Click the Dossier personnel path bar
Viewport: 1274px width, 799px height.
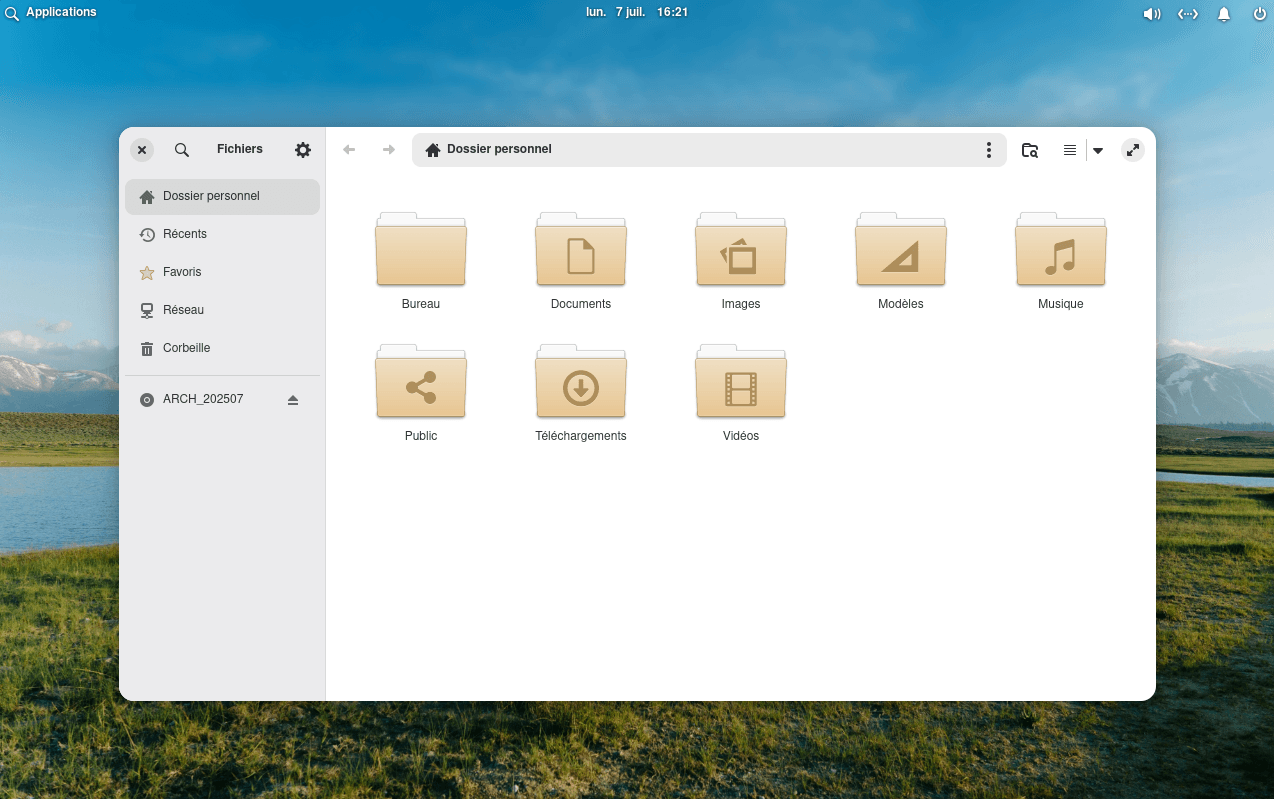click(x=709, y=150)
